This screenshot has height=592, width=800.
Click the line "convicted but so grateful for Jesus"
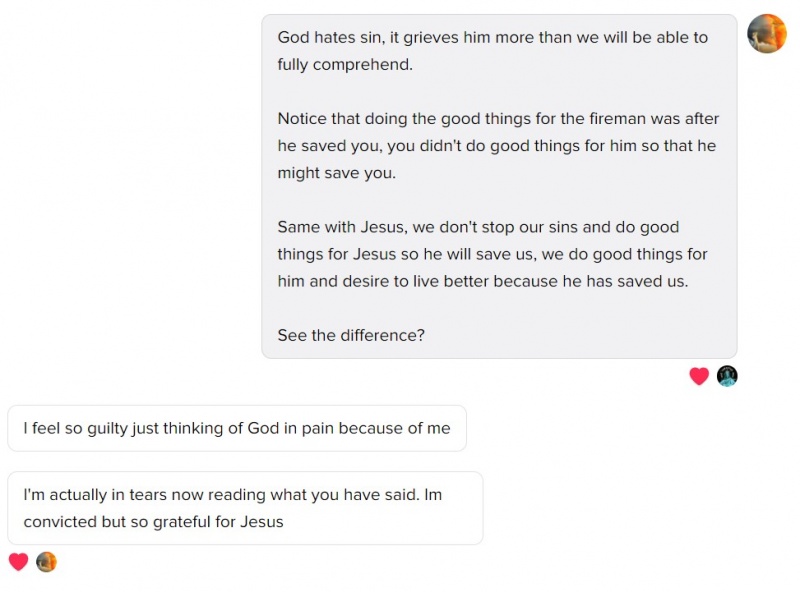(153, 521)
